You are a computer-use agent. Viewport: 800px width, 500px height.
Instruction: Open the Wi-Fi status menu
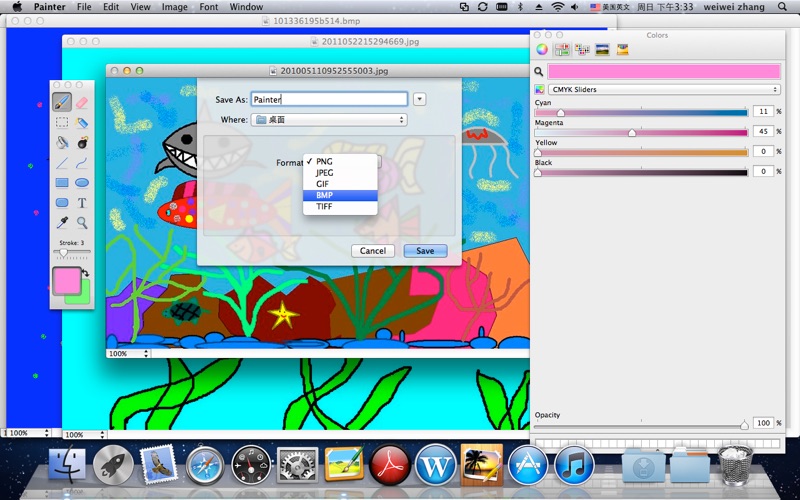click(x=558, y=7)
